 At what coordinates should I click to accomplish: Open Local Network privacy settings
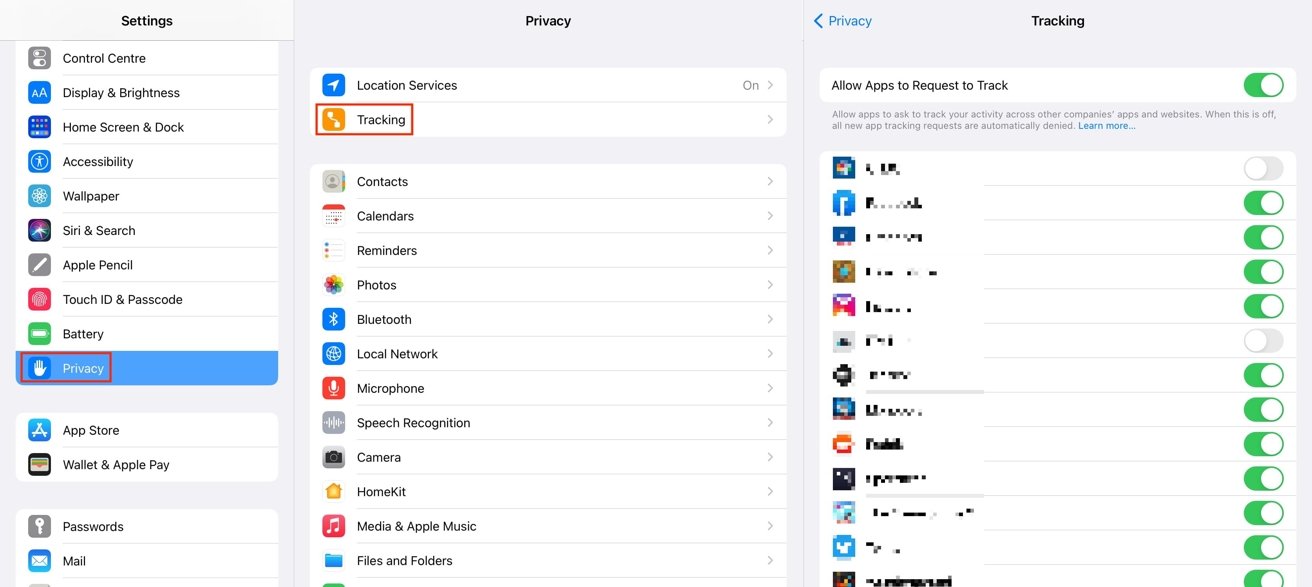pos(548,354)
